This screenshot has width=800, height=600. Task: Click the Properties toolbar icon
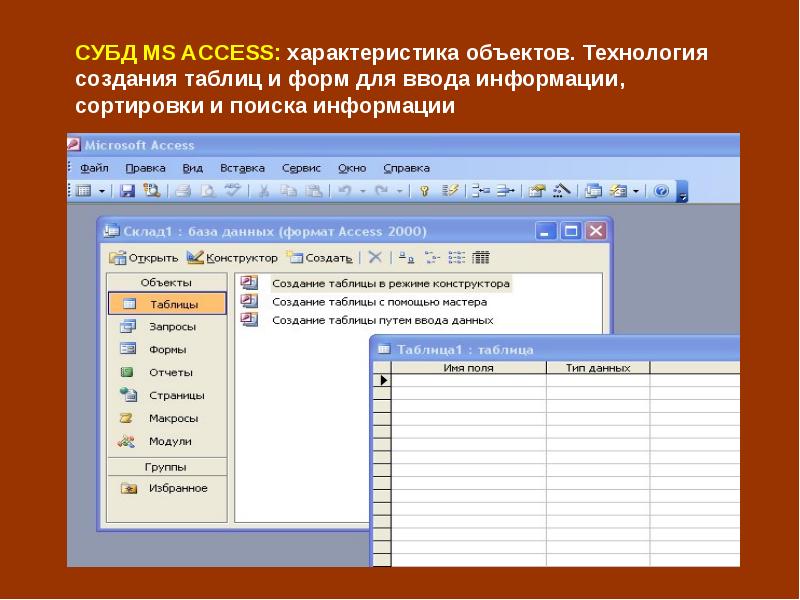(x=536, y=191)
